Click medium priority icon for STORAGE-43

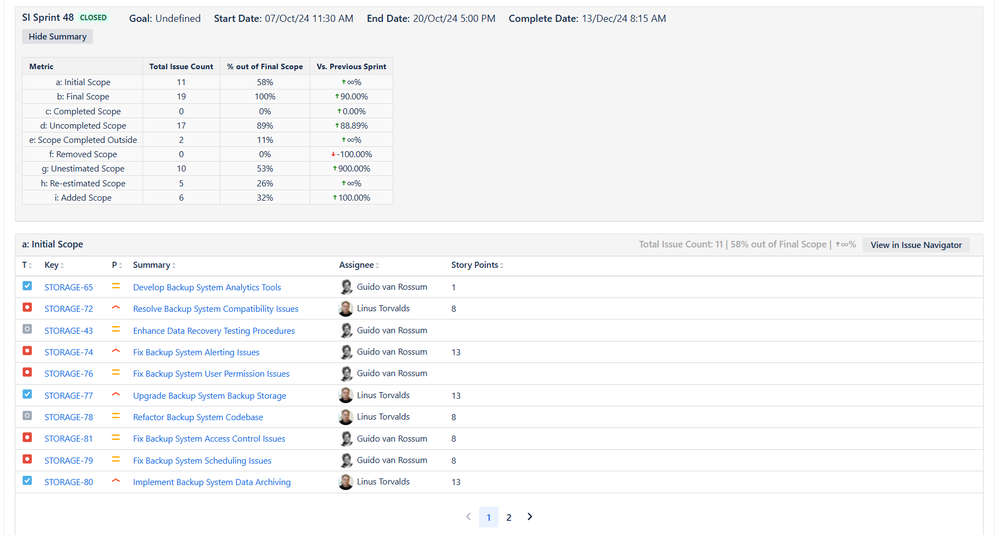click(x=116, y=330)
